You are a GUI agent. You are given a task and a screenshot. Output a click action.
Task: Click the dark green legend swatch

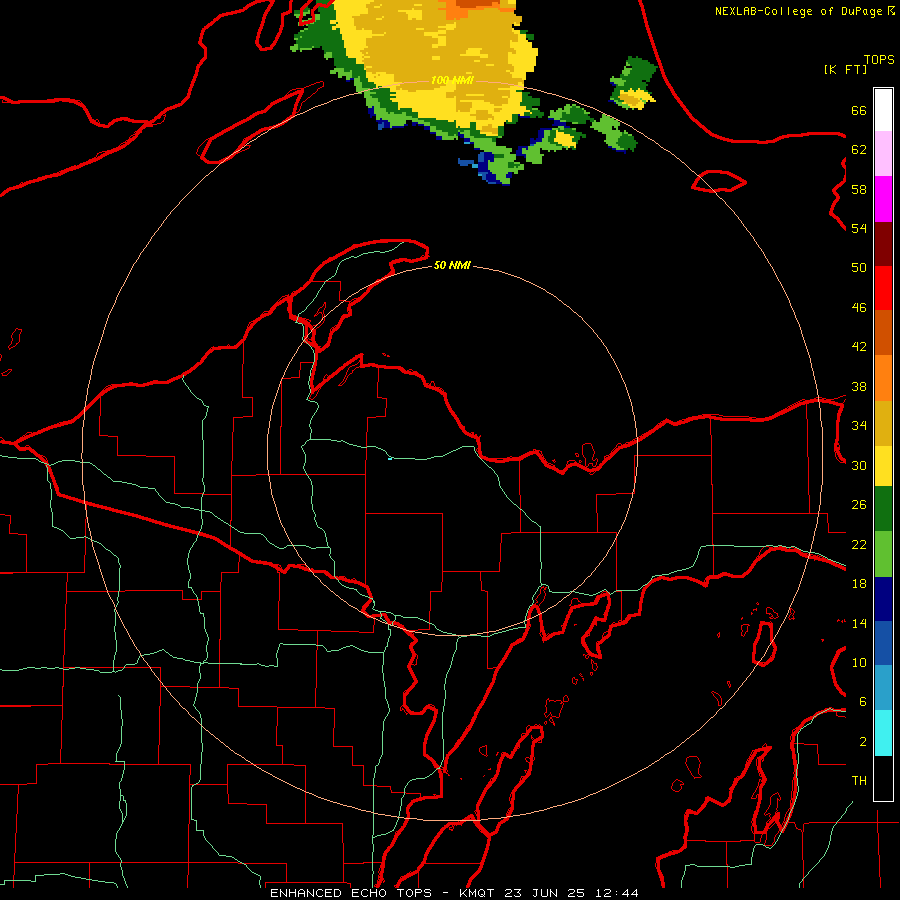883,509
